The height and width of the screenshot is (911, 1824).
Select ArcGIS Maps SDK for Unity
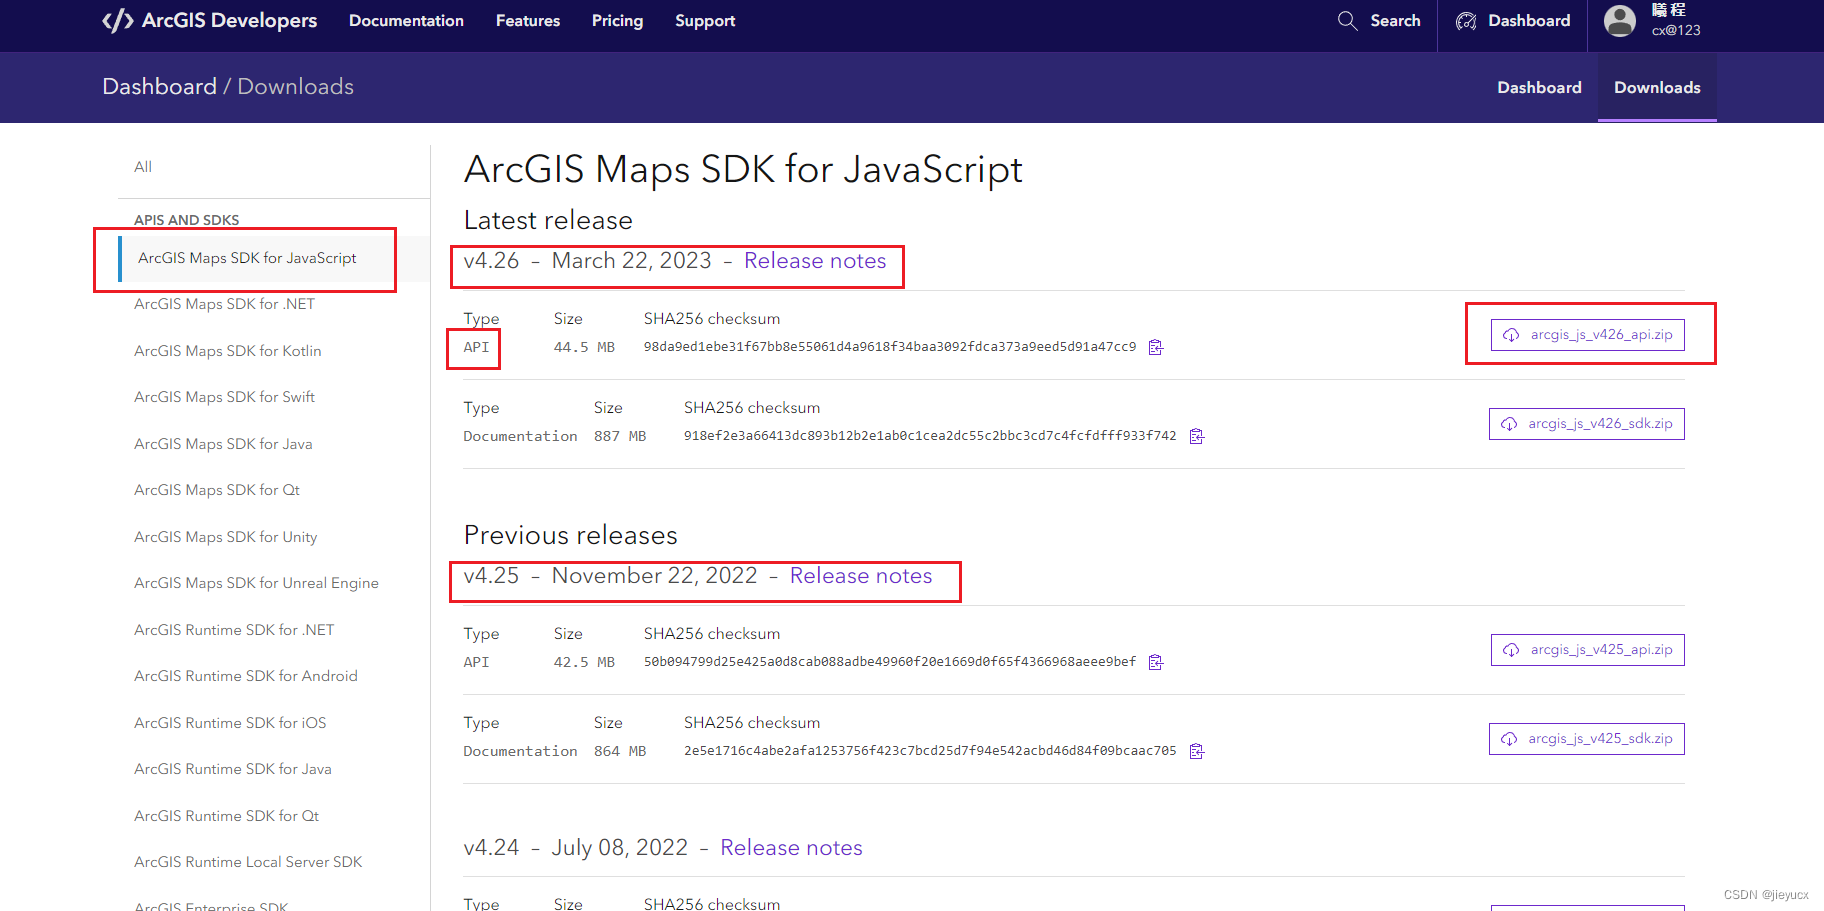tap(226, 537)
